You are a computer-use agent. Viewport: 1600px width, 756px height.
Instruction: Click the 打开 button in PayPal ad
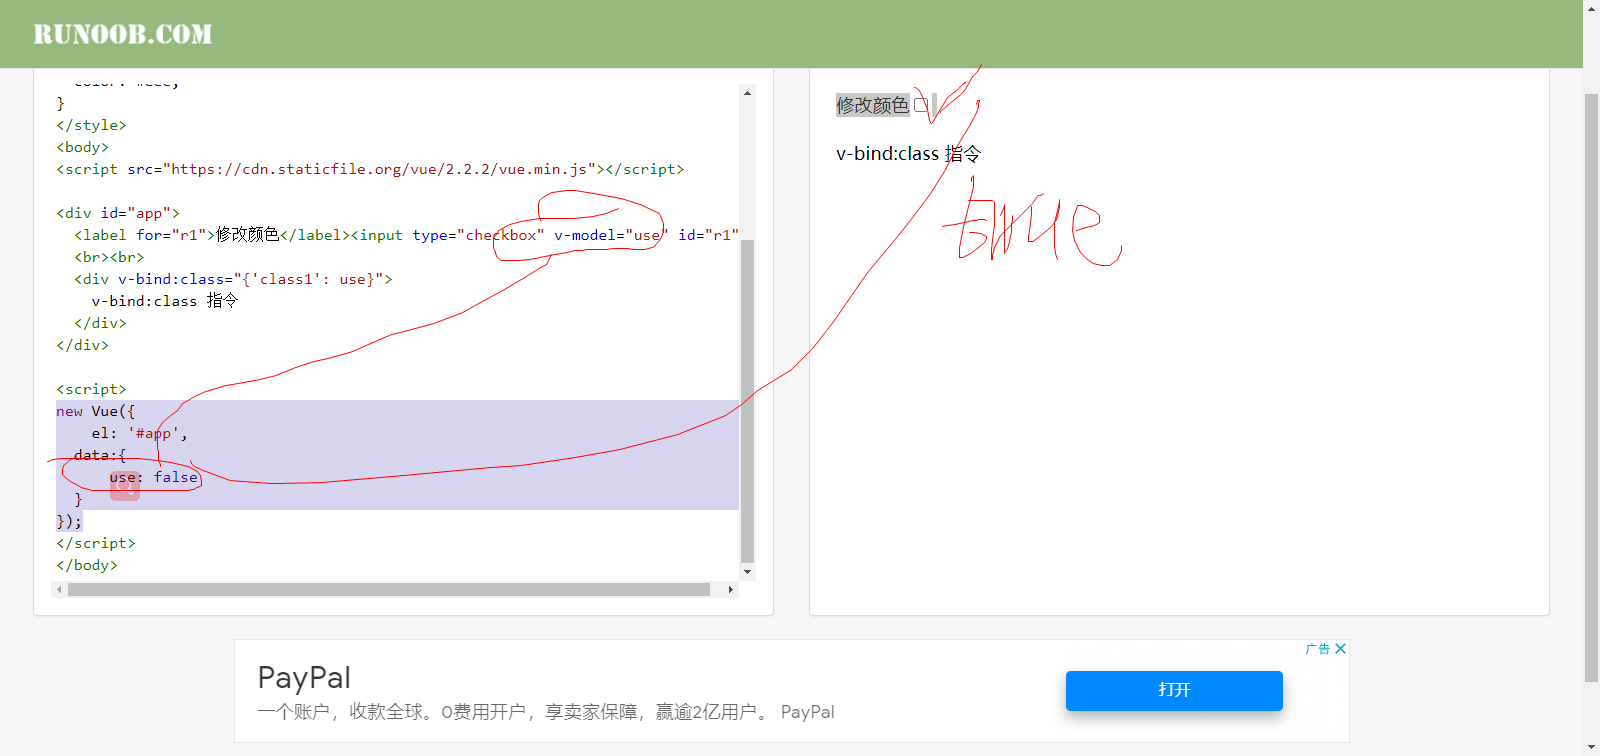pyautogui.click(x=1174, y=691)
